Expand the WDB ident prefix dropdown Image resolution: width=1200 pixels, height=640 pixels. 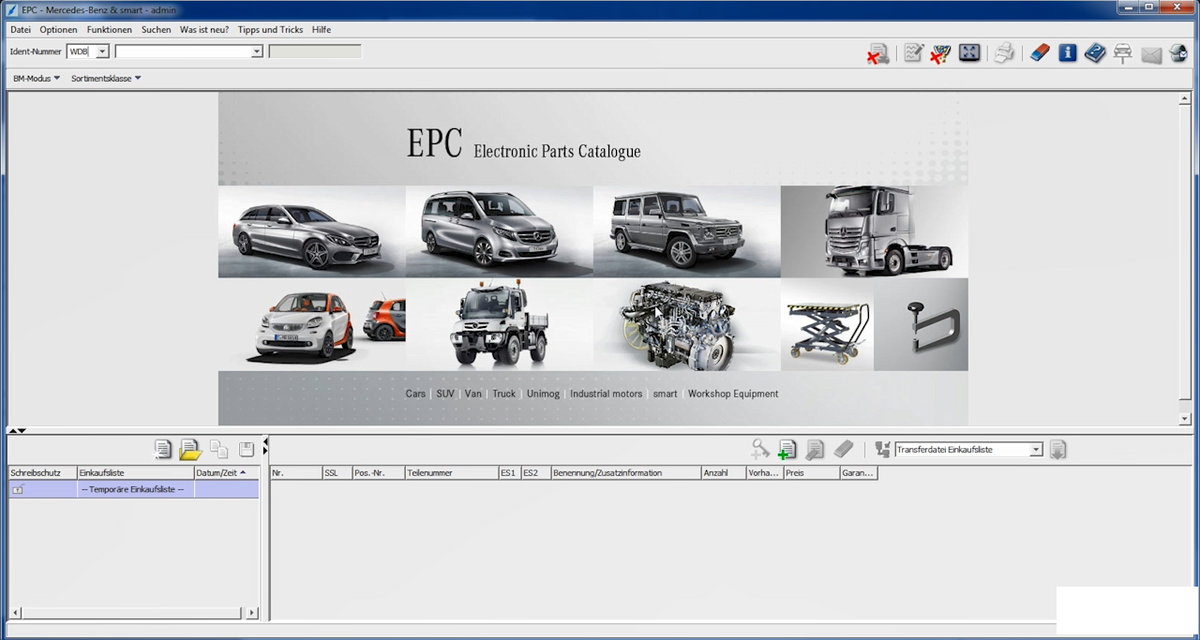[102, 51]
